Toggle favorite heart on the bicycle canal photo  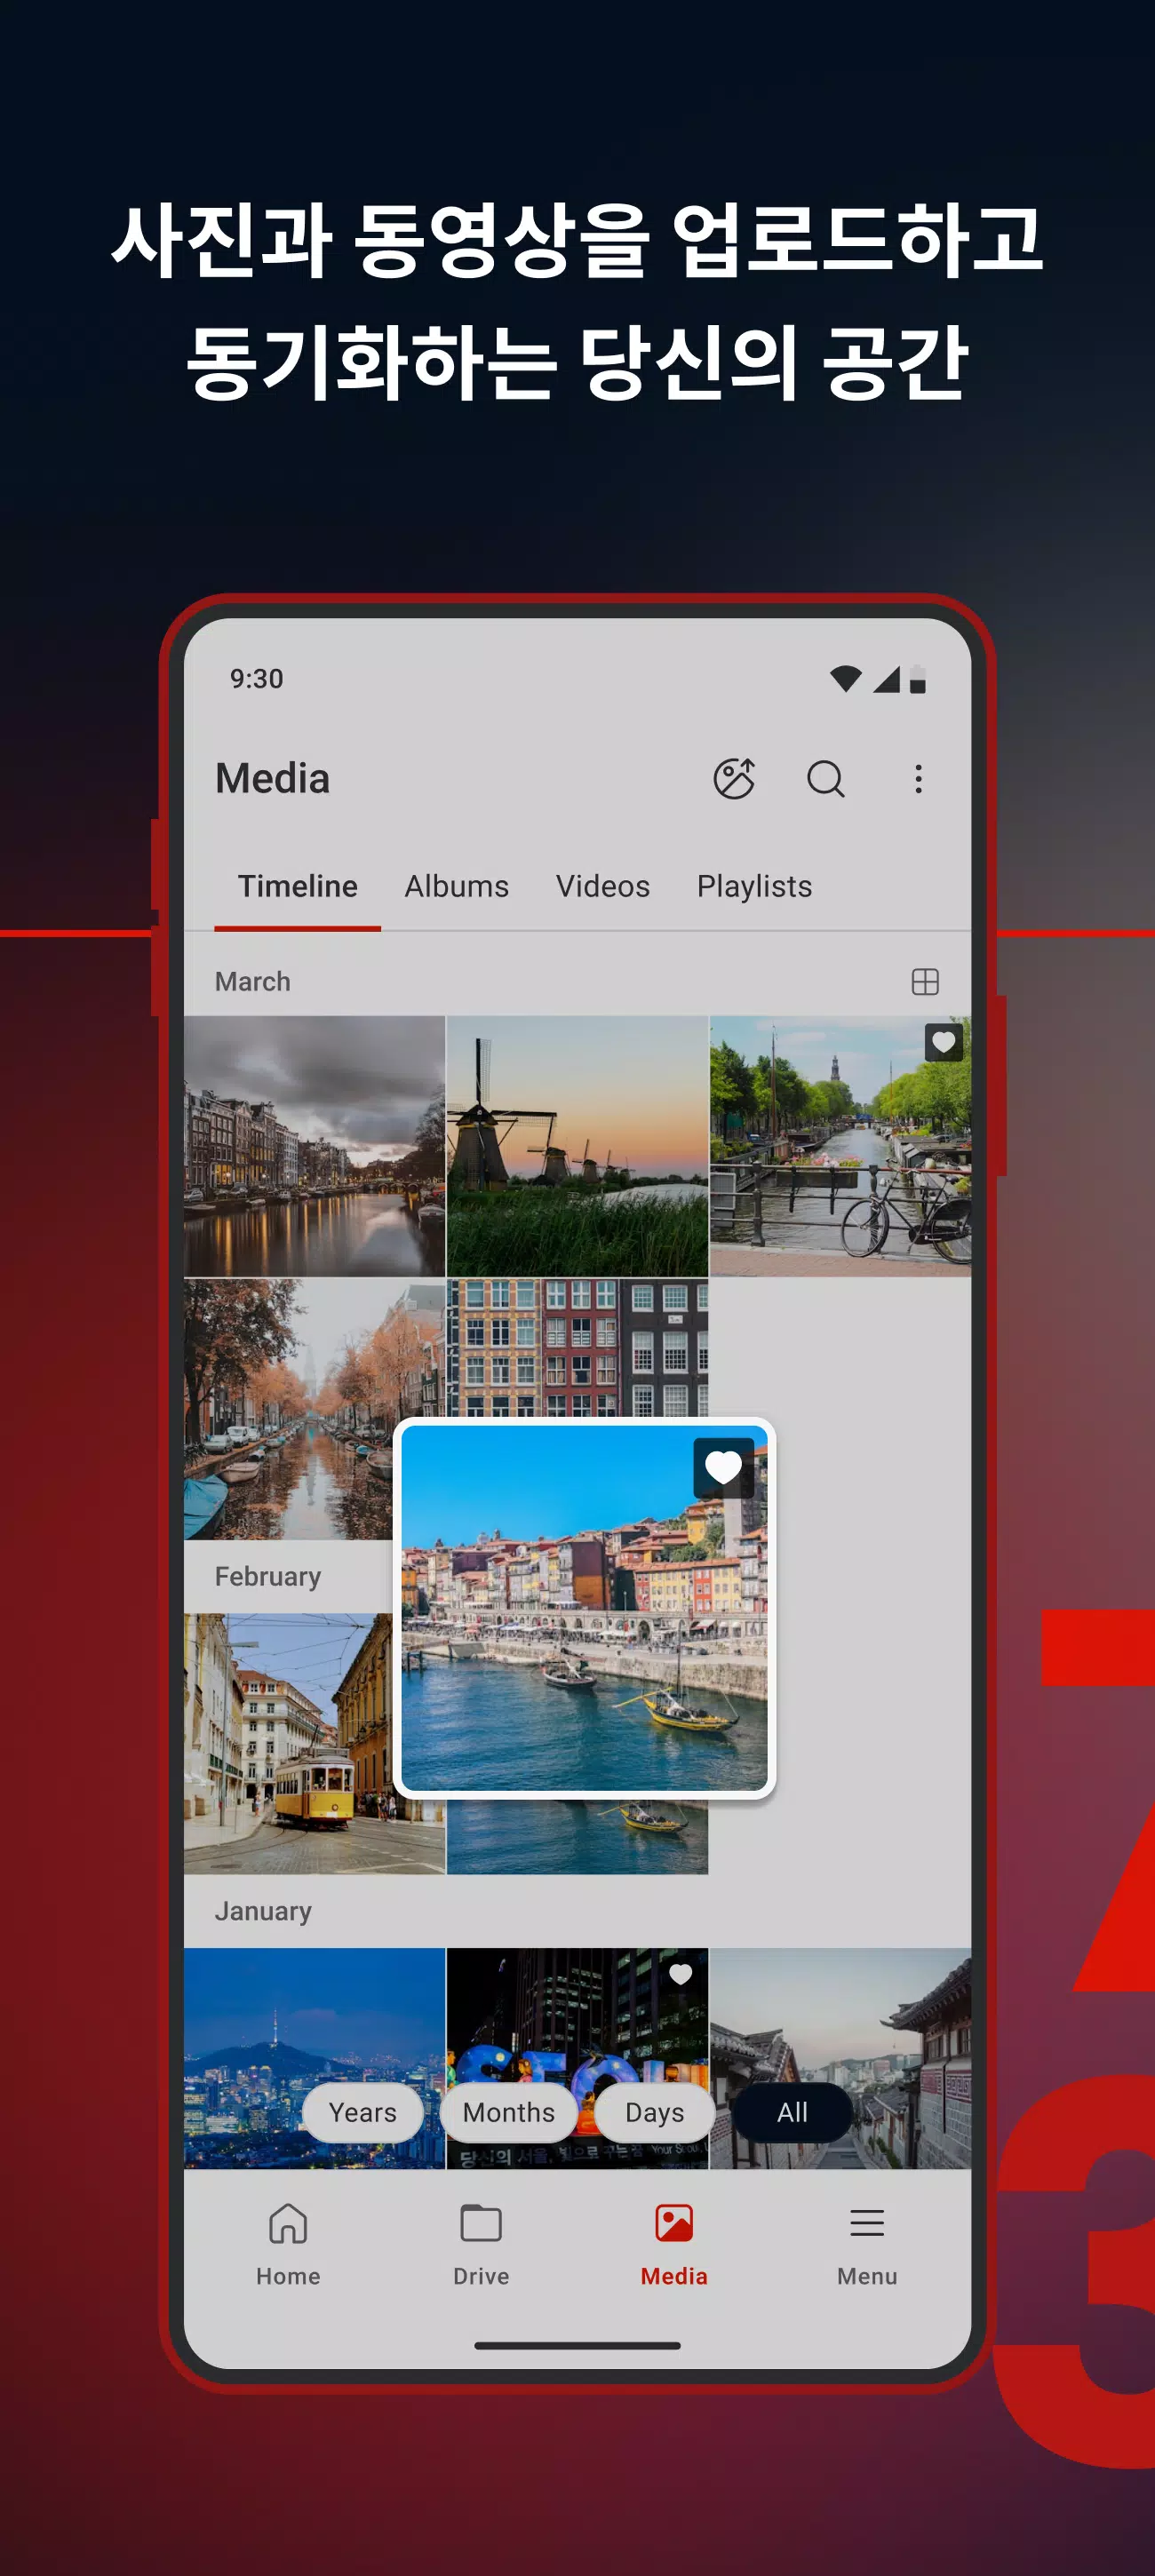[943, 1043]
